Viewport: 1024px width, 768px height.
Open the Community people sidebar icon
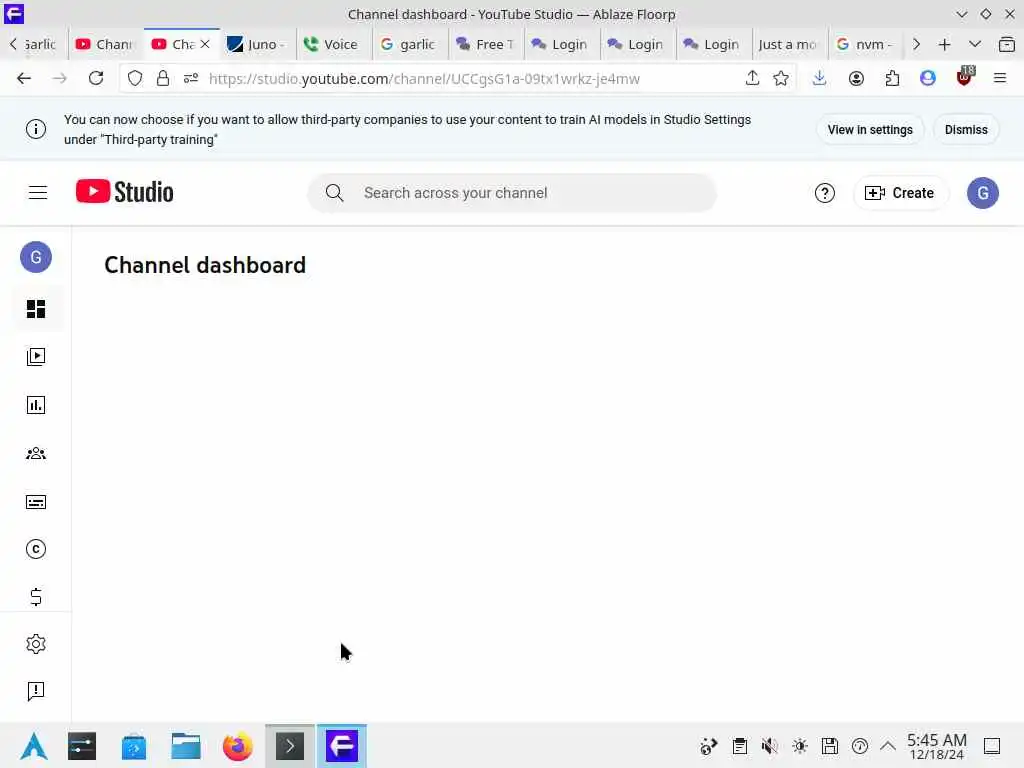pos(36,453)
